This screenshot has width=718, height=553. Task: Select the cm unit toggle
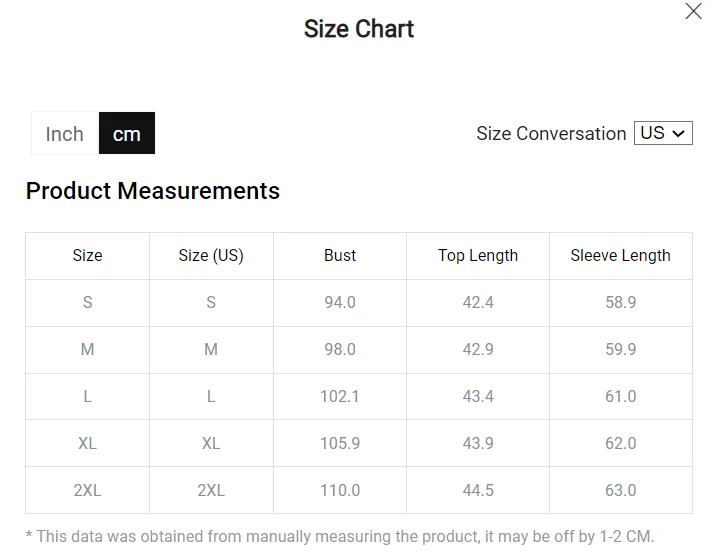point(127,133)
